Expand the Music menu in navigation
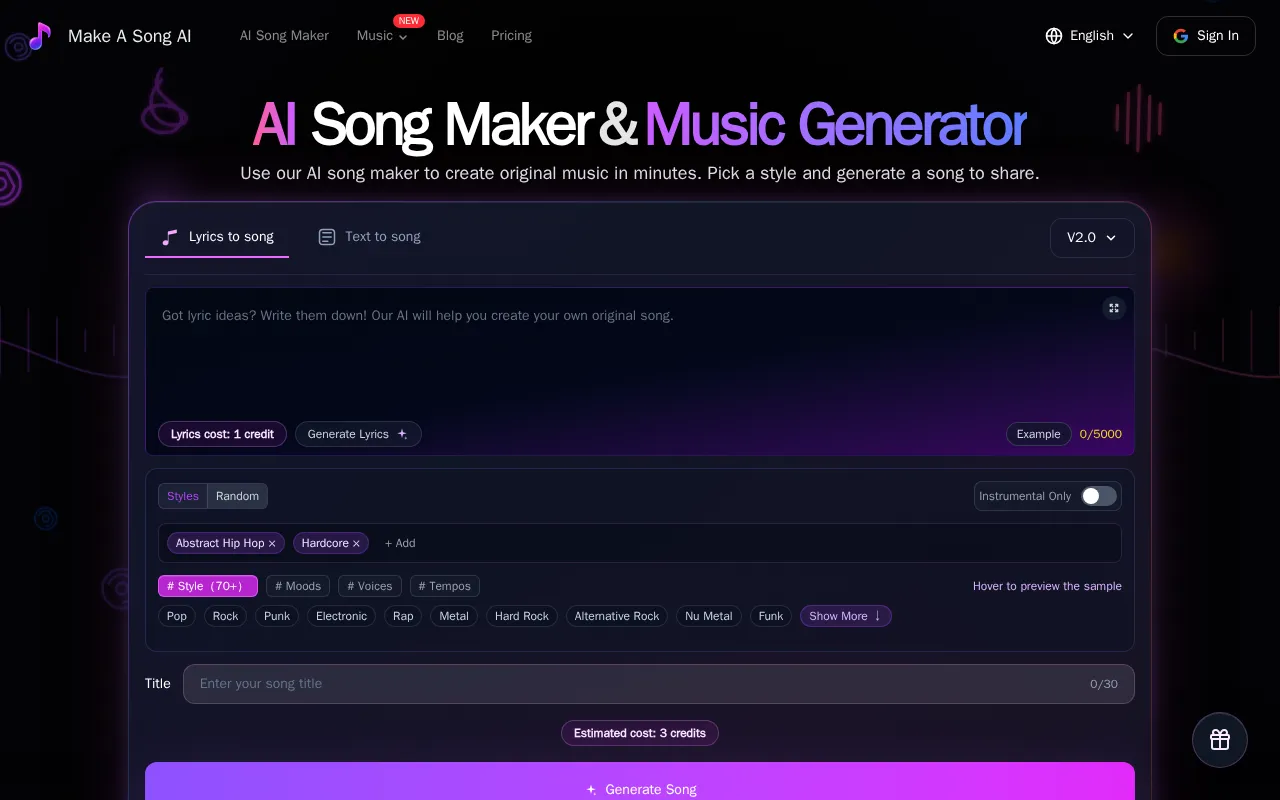 tap(382, 36)
